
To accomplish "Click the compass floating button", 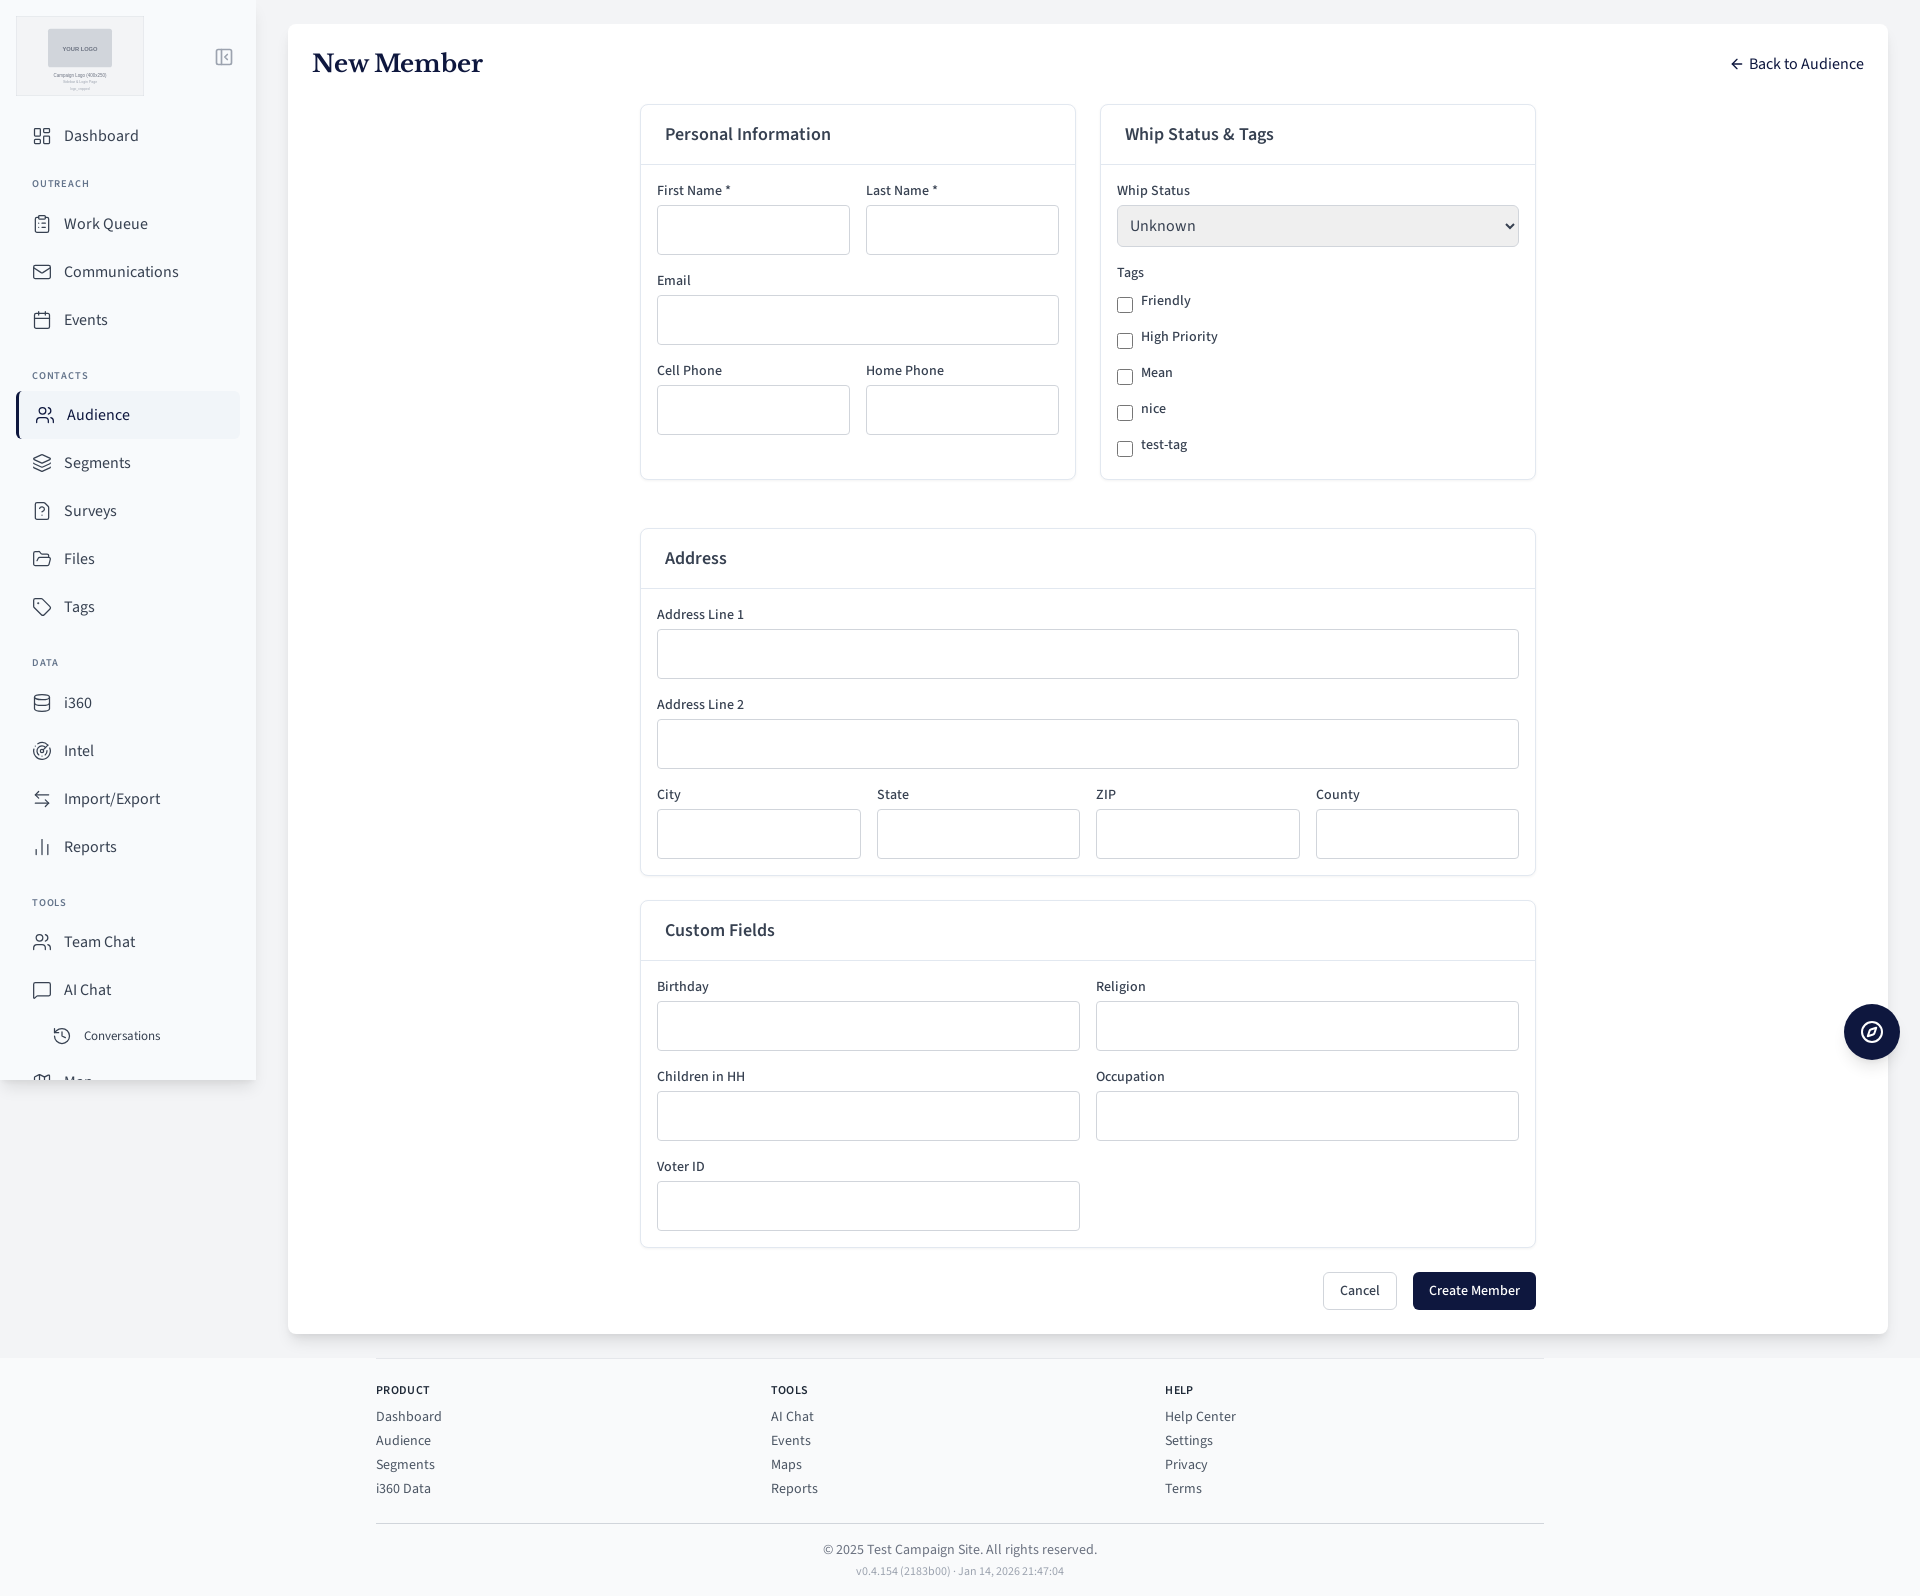I will [x=1871, y=1032].
